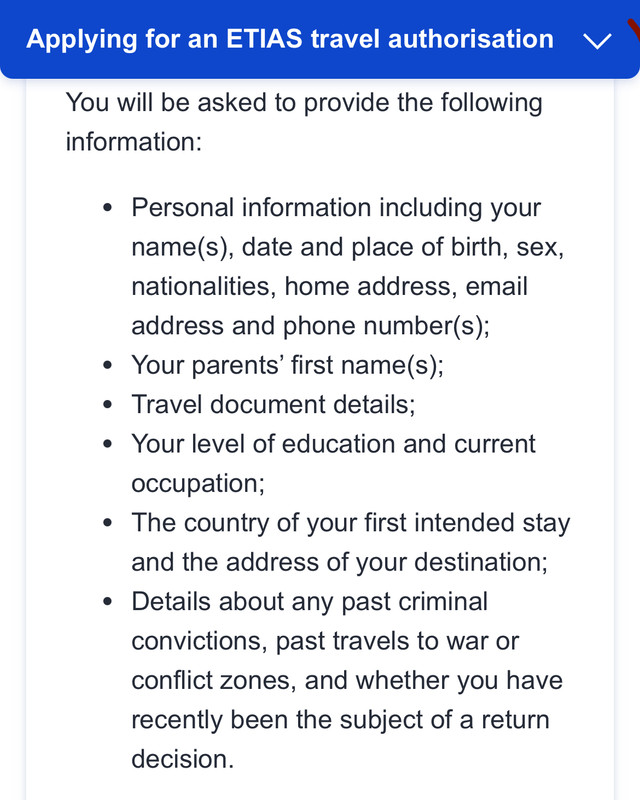Click the word 'information:' ending the intro sentence

pyautogui.click(x=134, y=142)
